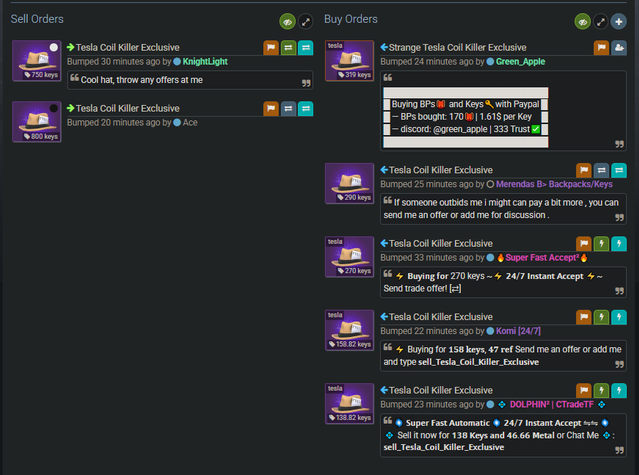The image size is (639, 475).
Task: Select the 290 keys hat thumbnail
Action: (349, 183)
